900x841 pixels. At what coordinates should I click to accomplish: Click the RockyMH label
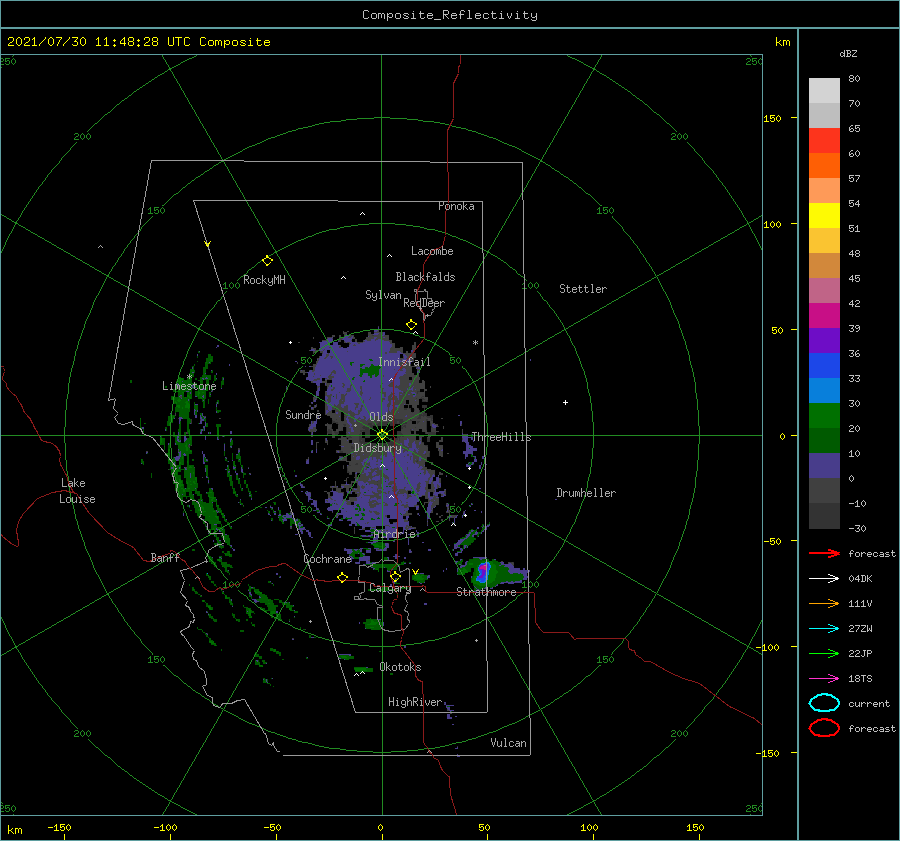264,280
